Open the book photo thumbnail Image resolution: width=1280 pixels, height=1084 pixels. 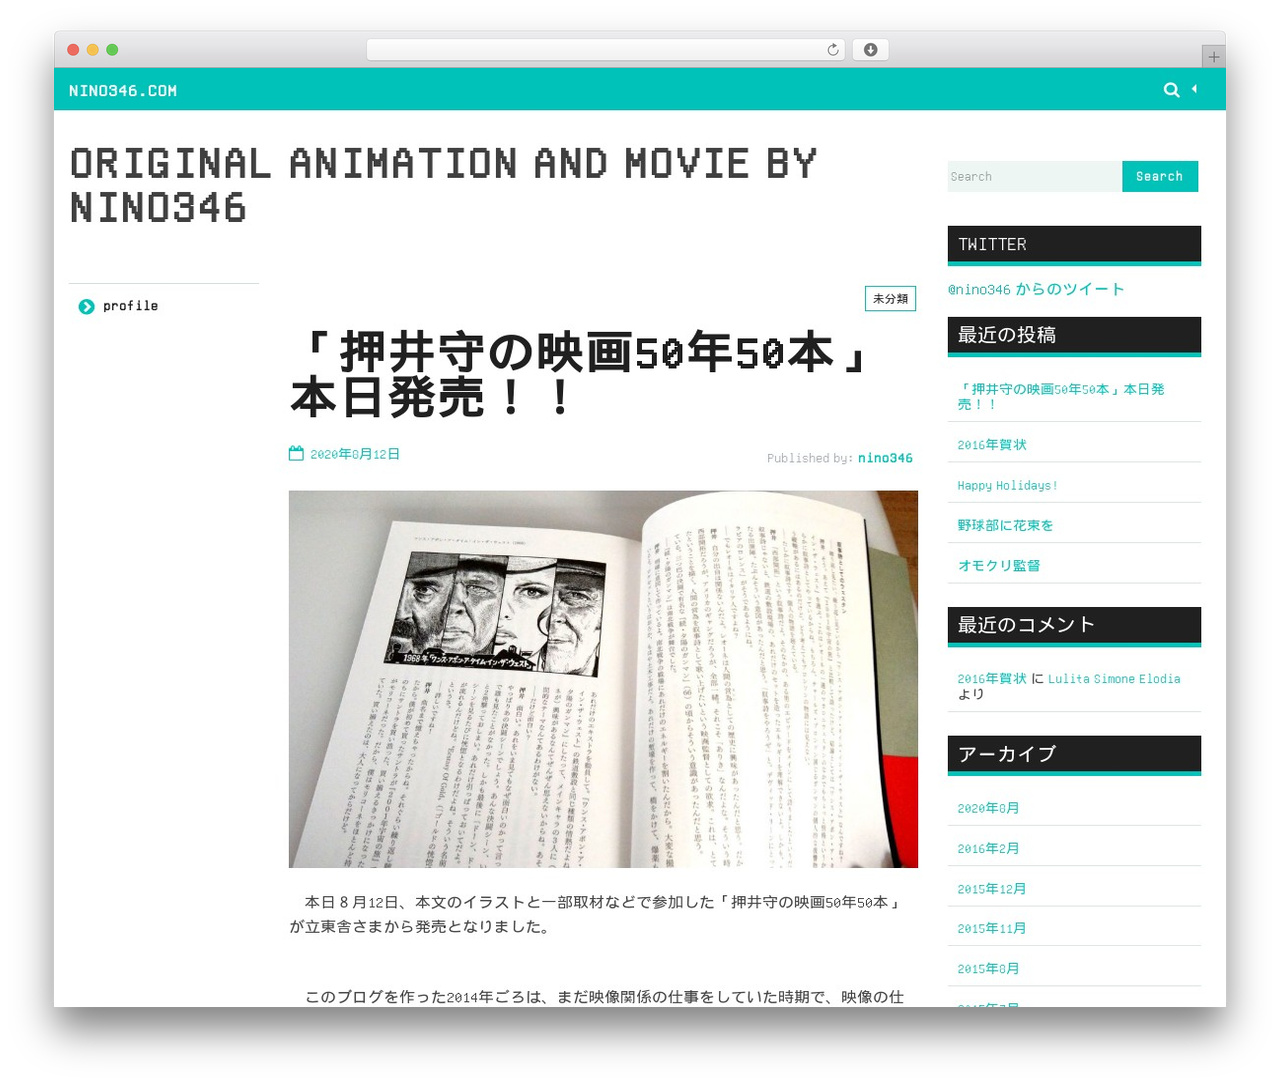pos(603,679)
